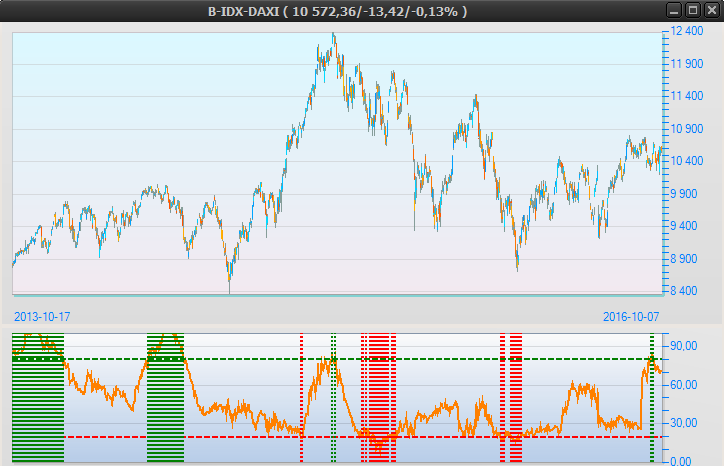This screenshot has height=466, width=724.
Task: Click the 8 400 price axis label
Action: pyautogui.click(x=684, y=291)
